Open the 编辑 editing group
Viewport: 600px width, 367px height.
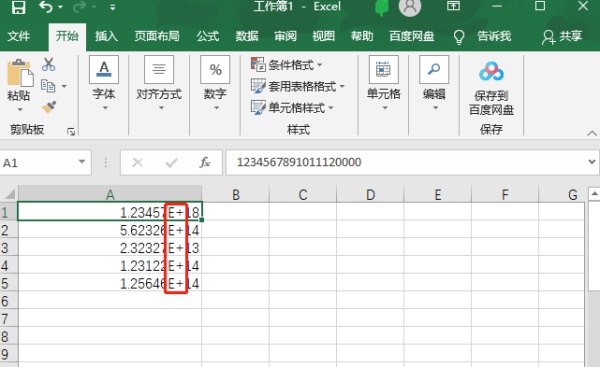pyautogui.click(x=434, y=83)
